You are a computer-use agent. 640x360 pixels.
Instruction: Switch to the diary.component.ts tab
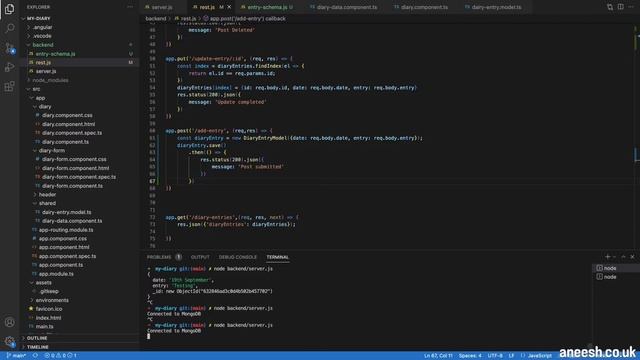pos(424,7)
